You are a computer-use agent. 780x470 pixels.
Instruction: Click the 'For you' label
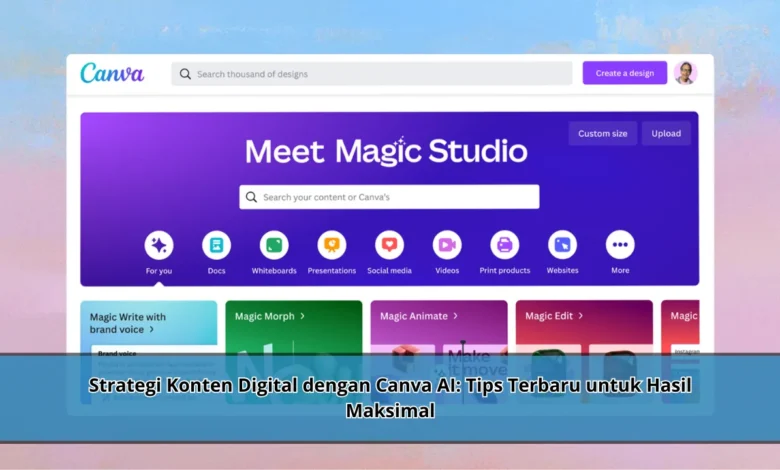pos(159,271)
